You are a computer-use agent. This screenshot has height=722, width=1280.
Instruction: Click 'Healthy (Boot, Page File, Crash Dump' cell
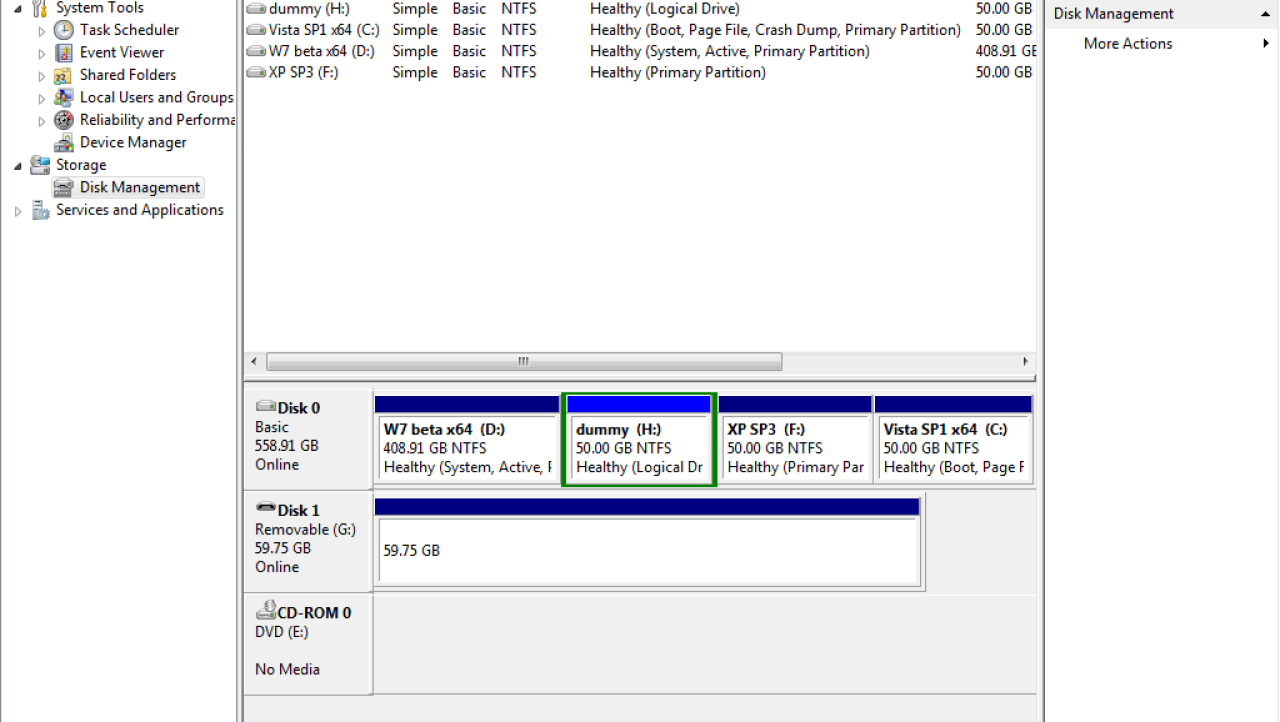(776, 30)
